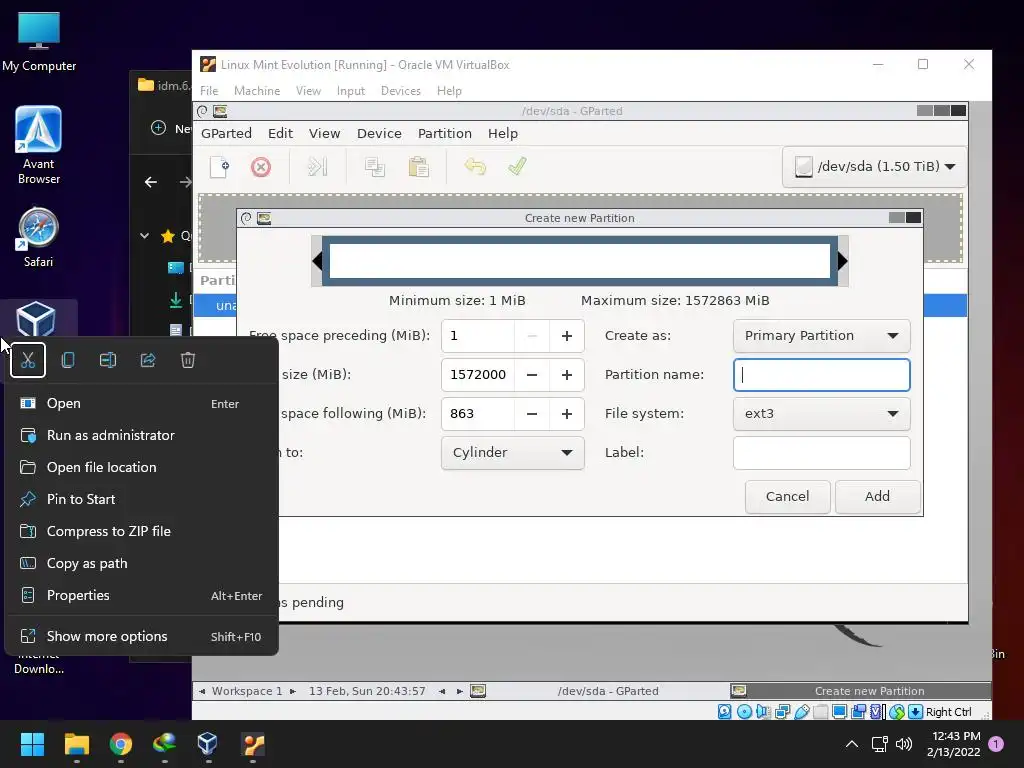Click the GParted Copy partition toolbar icon

pyautogui.click(x=375, y=167)
